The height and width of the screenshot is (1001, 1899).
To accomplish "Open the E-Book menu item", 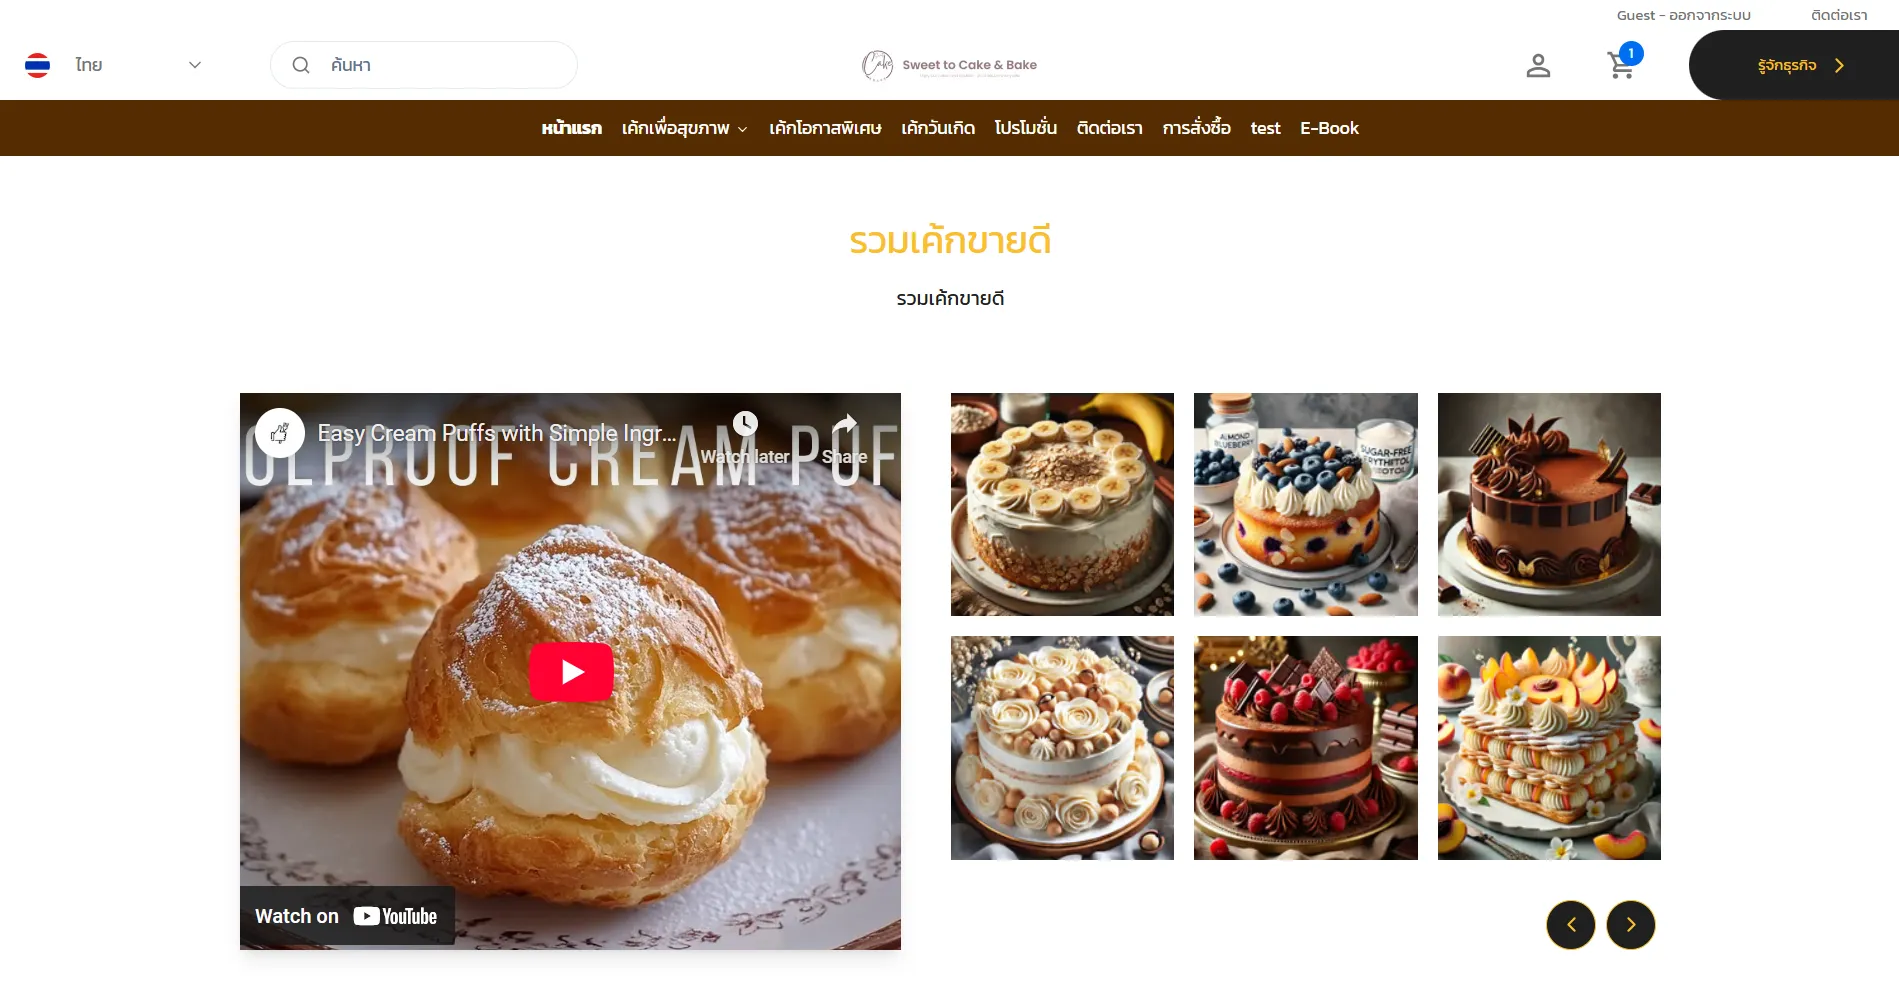I will pos(1329,128).
